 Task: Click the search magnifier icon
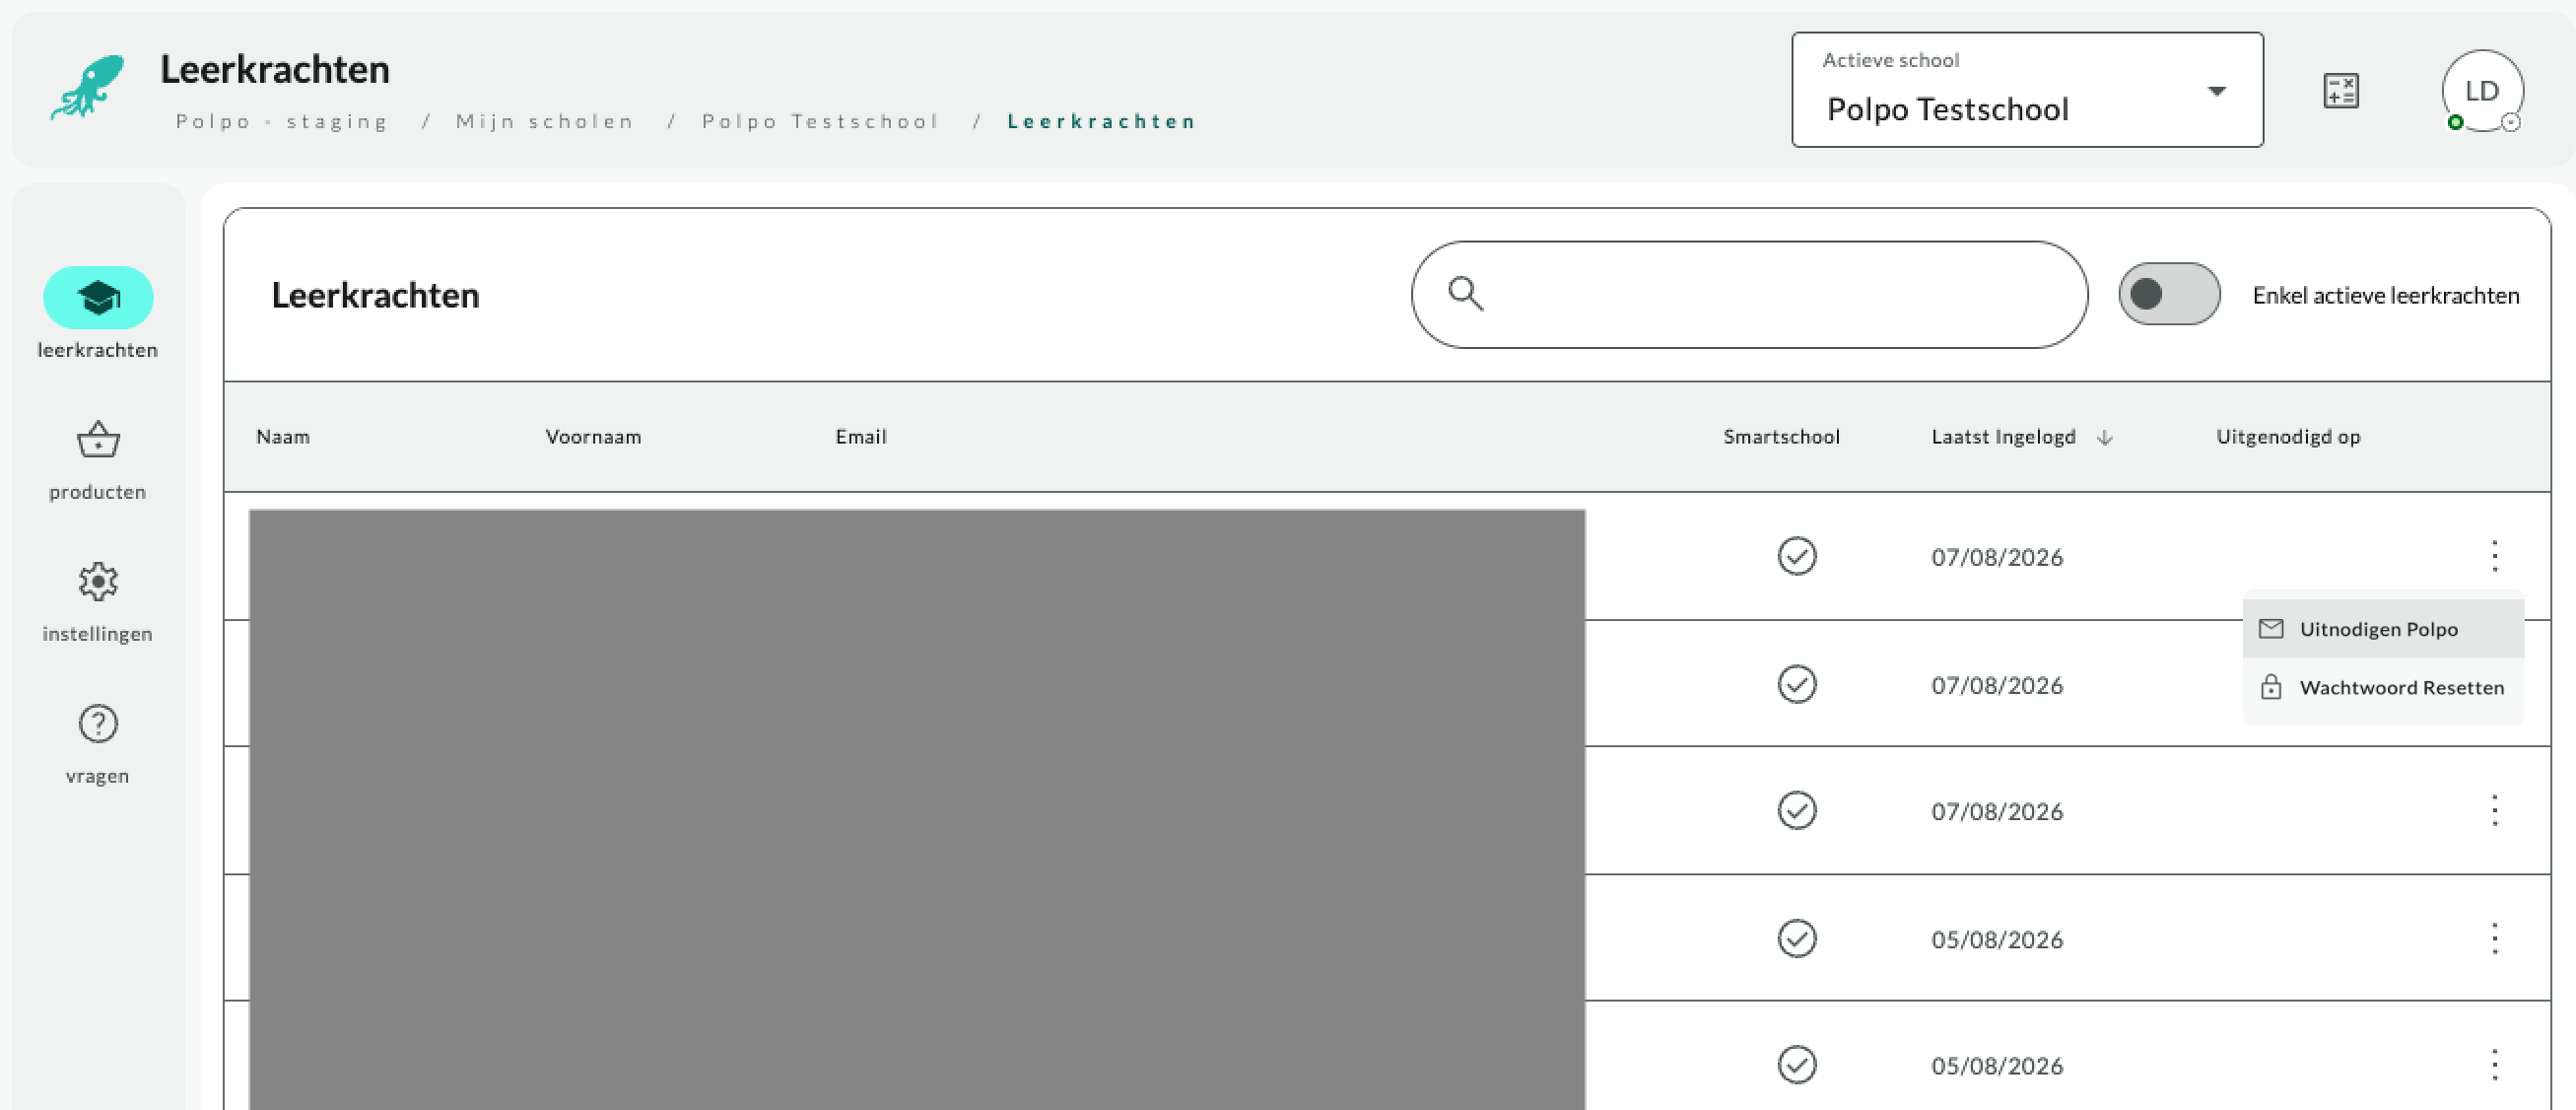tap(1465, 294)
